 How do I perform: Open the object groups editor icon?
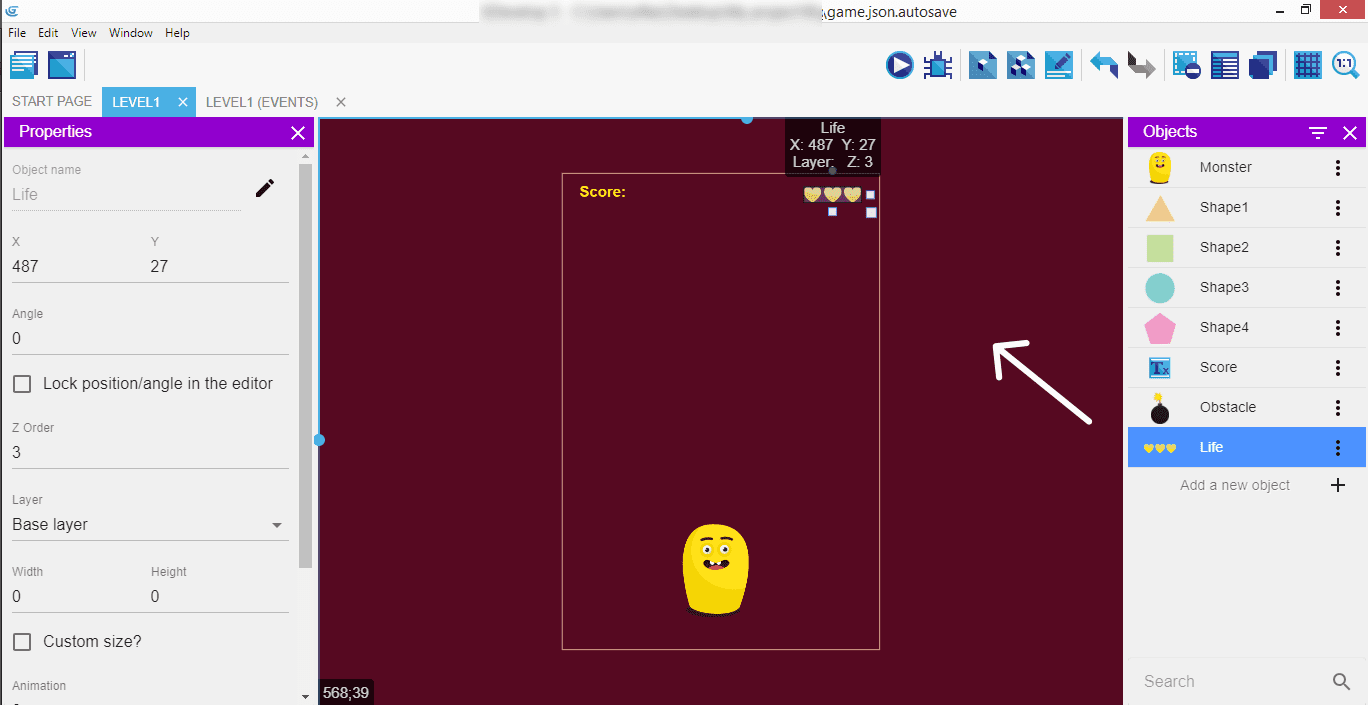point(1020,66)
